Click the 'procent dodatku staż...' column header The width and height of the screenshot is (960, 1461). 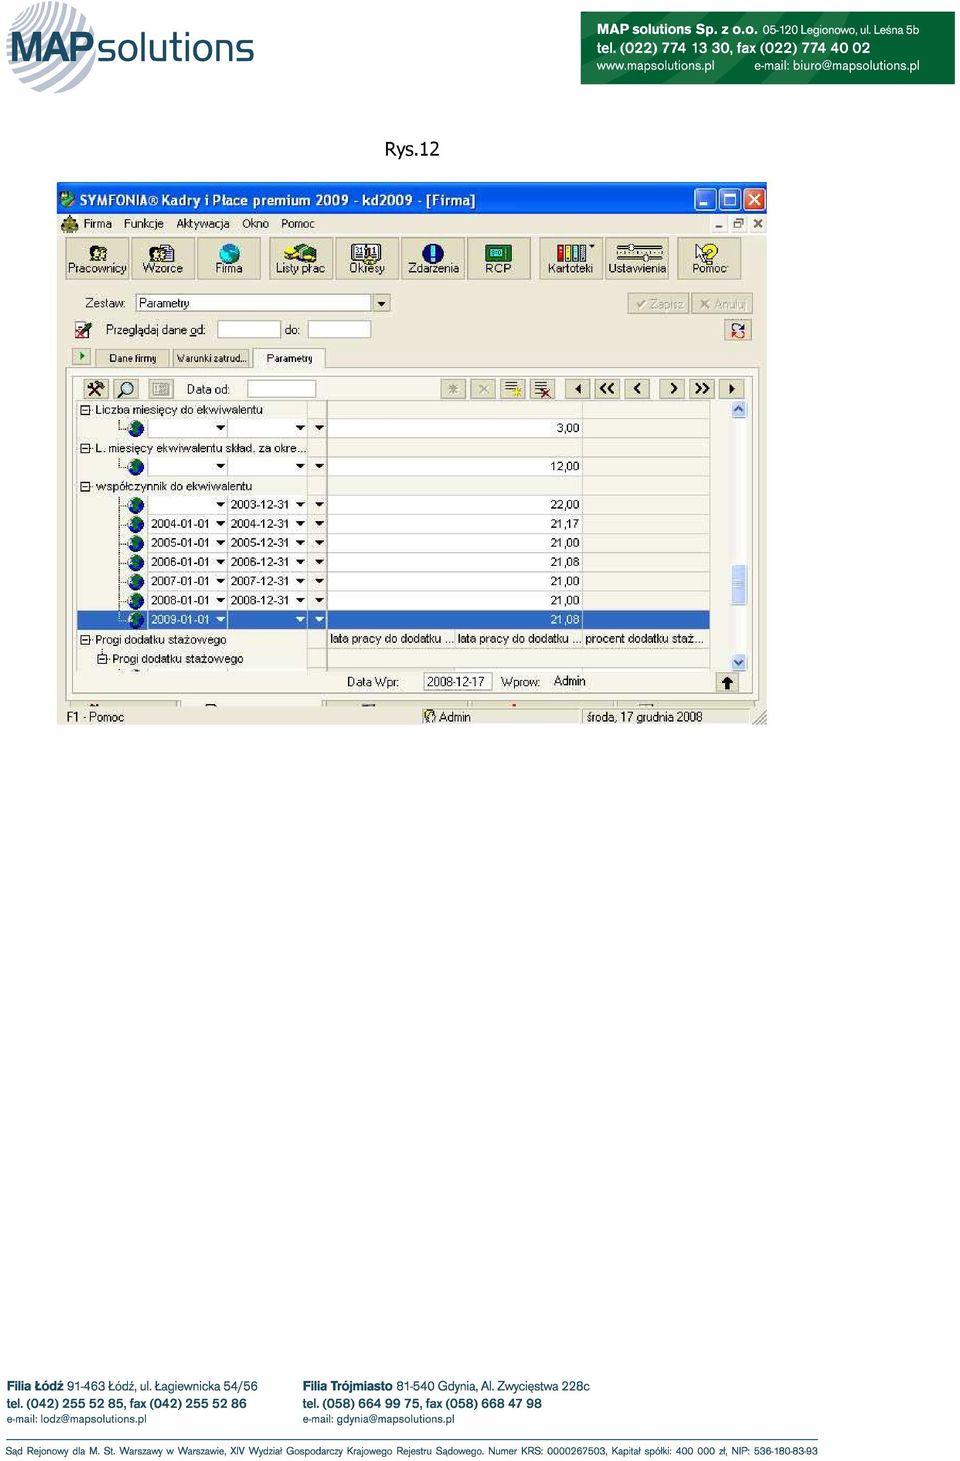pyautogui.click(x=645, y=639)
